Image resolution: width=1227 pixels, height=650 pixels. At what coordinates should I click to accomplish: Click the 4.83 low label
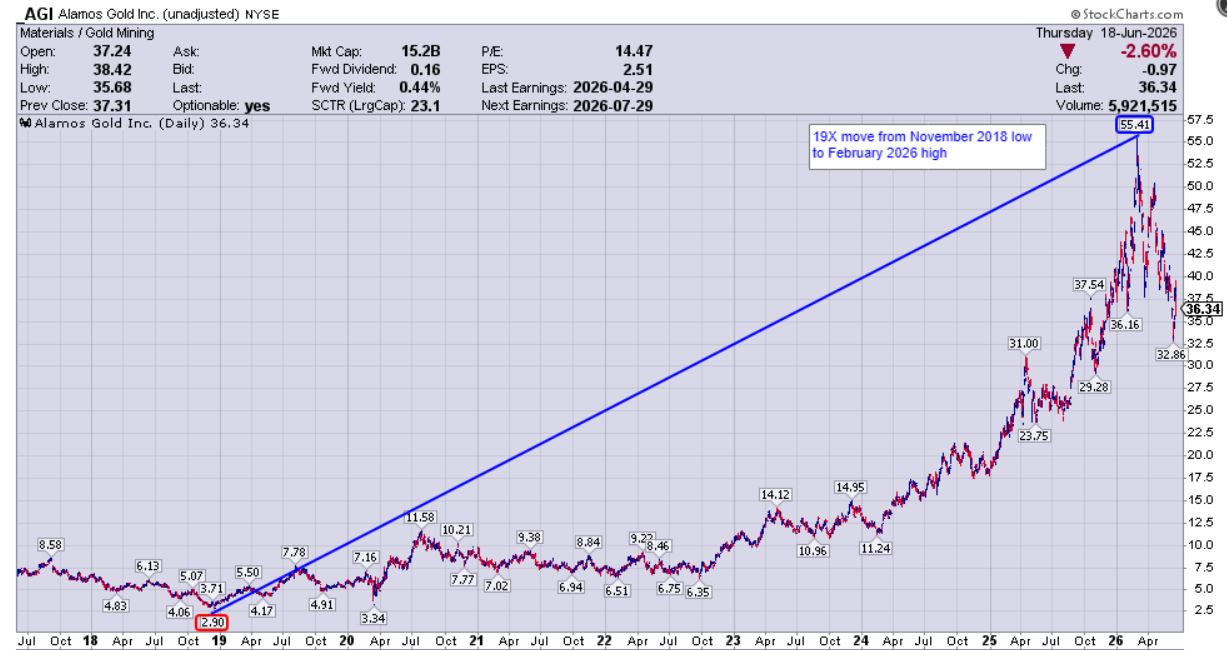coord(116,606)
